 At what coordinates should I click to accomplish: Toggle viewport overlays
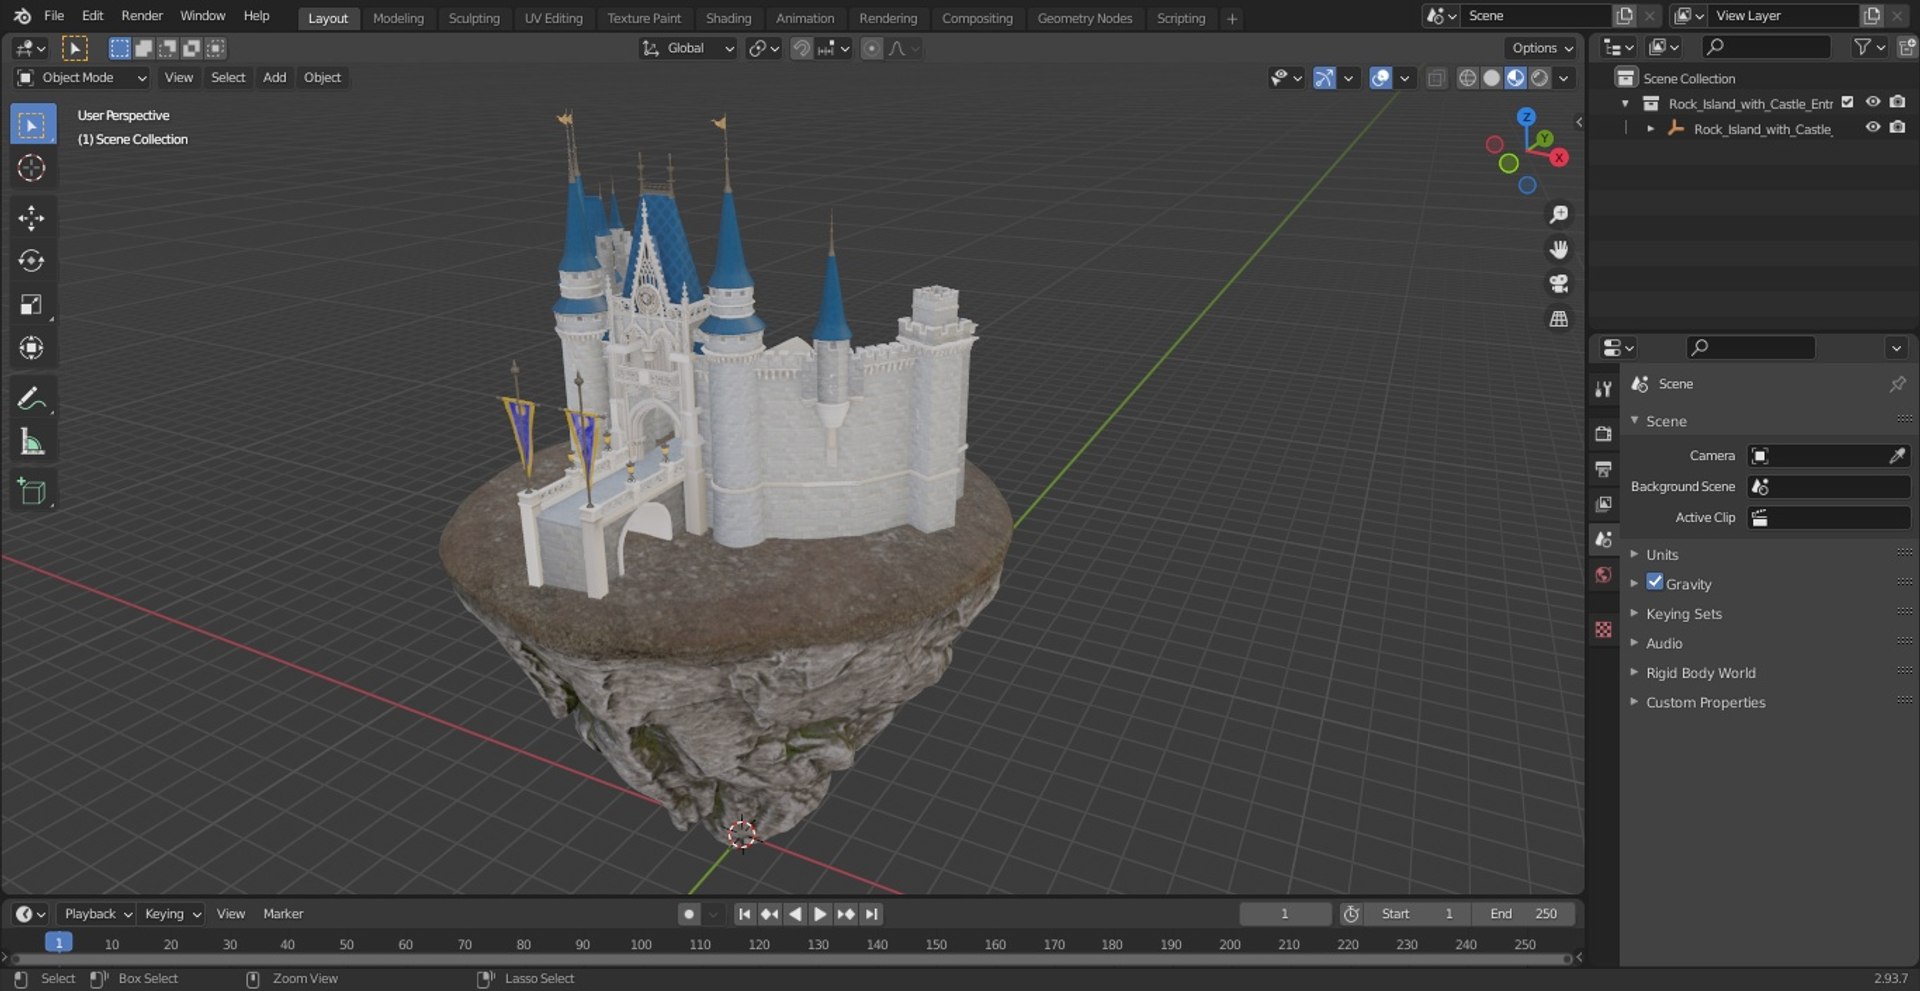pyautogui.click(x=1380, y=78)
